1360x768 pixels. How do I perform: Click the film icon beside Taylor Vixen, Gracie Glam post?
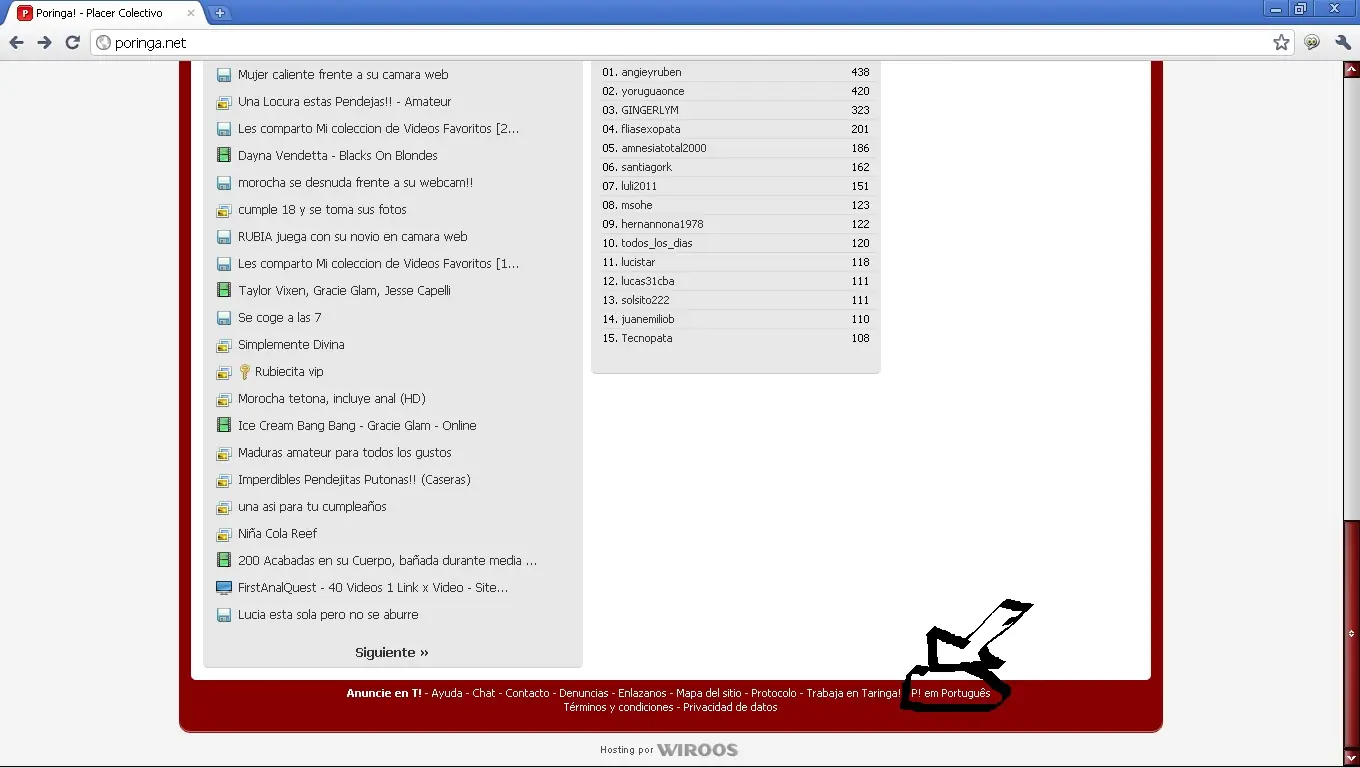tap(224, 291)
